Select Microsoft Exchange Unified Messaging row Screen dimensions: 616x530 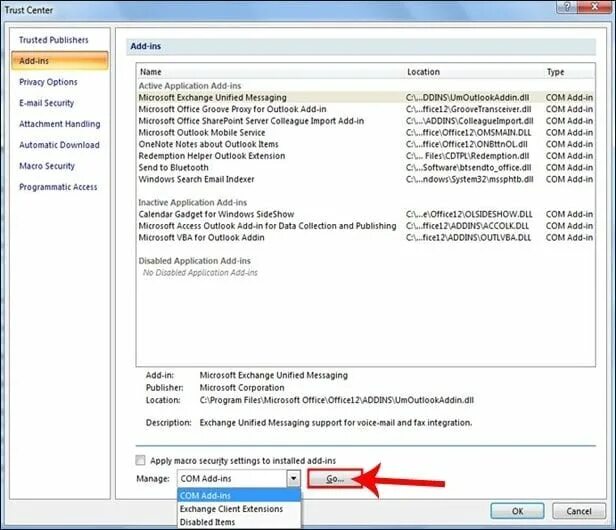click(x=365, y=97)
